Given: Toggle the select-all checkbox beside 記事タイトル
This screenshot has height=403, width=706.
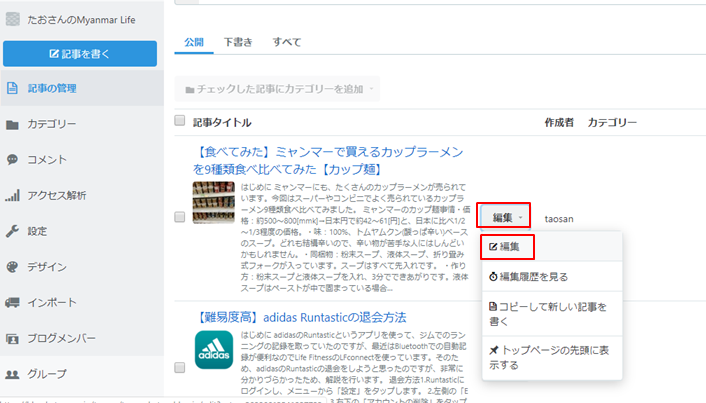Looking at the screenshot, I should point(180,120).
